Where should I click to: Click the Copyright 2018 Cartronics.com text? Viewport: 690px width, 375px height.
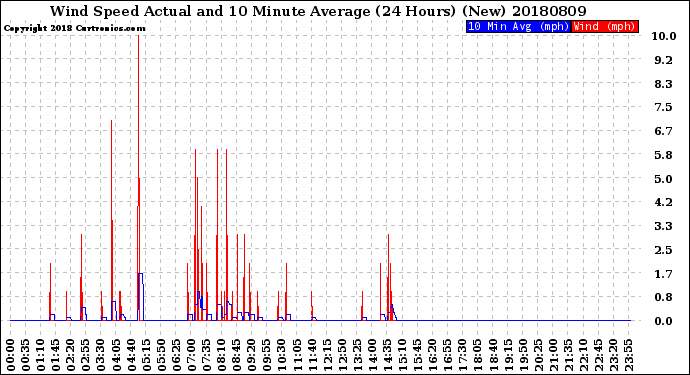[x=74, y=29]
